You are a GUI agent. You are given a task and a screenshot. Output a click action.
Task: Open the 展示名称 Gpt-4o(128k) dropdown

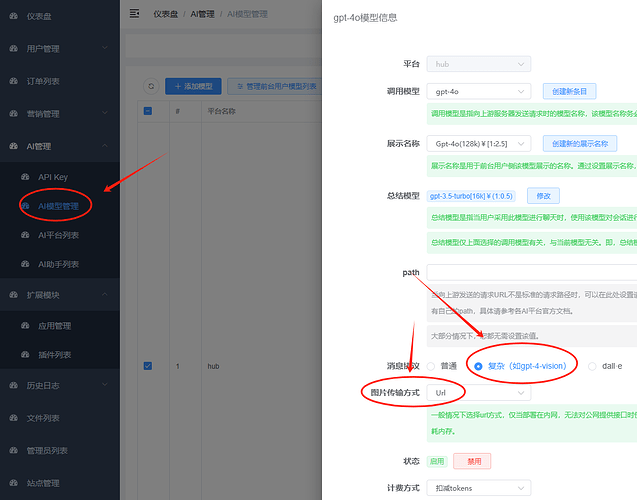[x=479, y=144]
